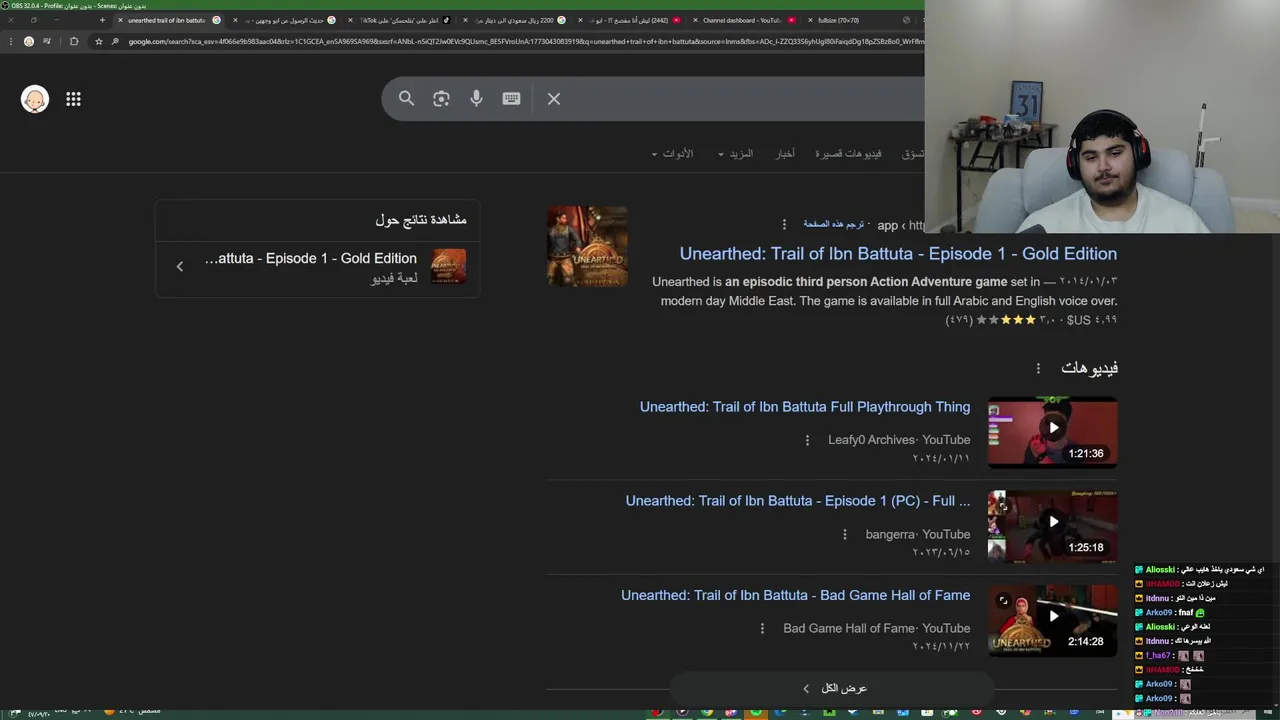Click the لعبة فيديو card text
Viewport: 1280px width, 720px height.
(394, 278)
